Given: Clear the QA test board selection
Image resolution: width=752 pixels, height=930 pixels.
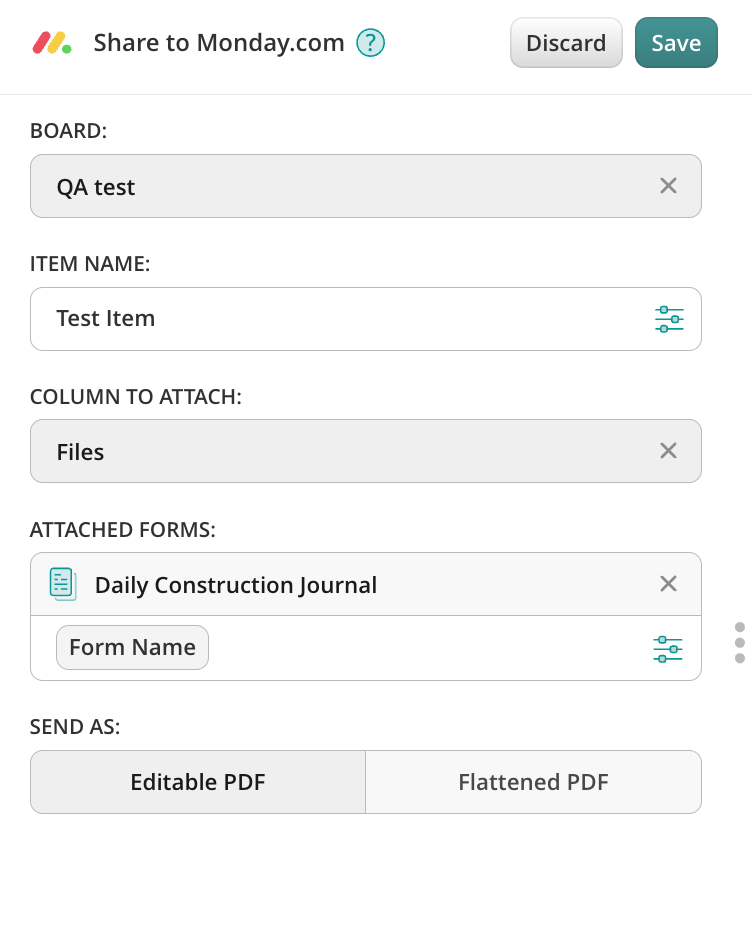Looking at the screenshot, I should [668, 186].
